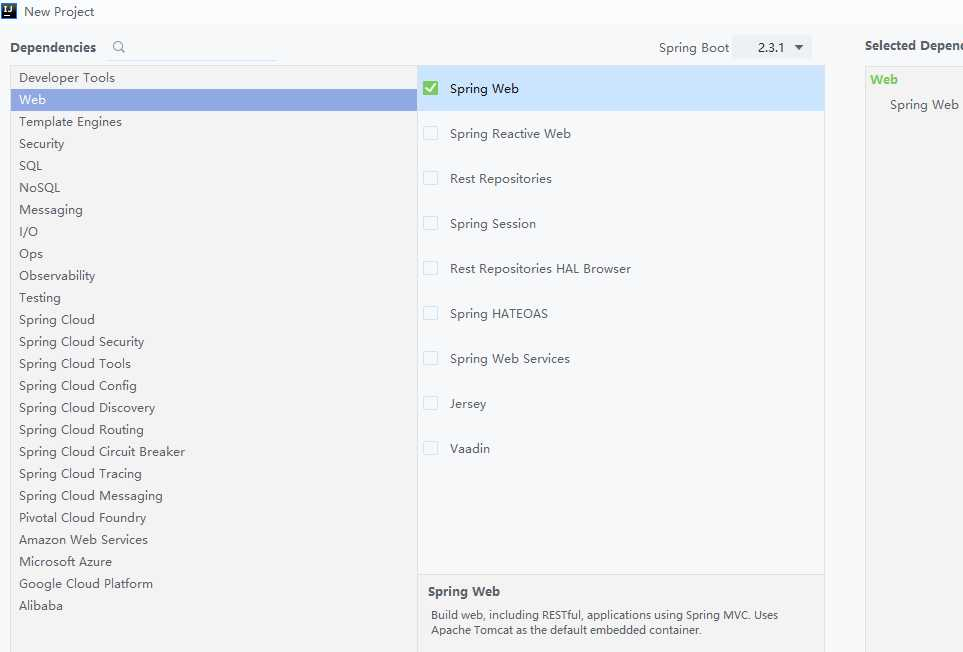This screenshot has width=963, height=652.
Task: Check the Spring HATEOAS checkbox
Action: click(x=431, y=313)
